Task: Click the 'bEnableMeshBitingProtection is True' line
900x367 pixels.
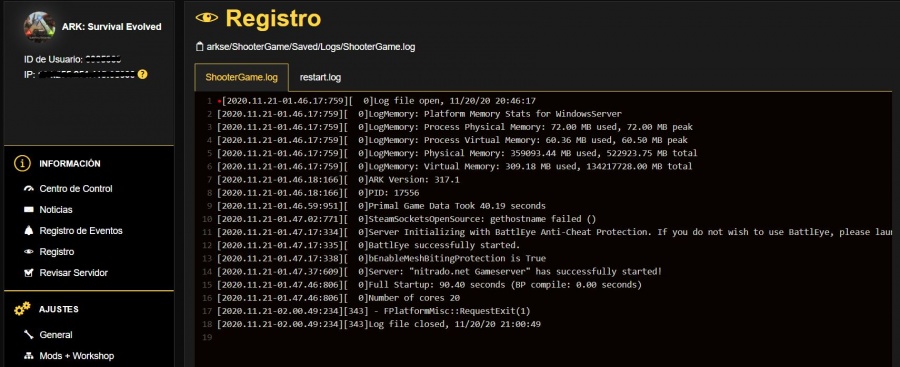Action: coord(381,258)
